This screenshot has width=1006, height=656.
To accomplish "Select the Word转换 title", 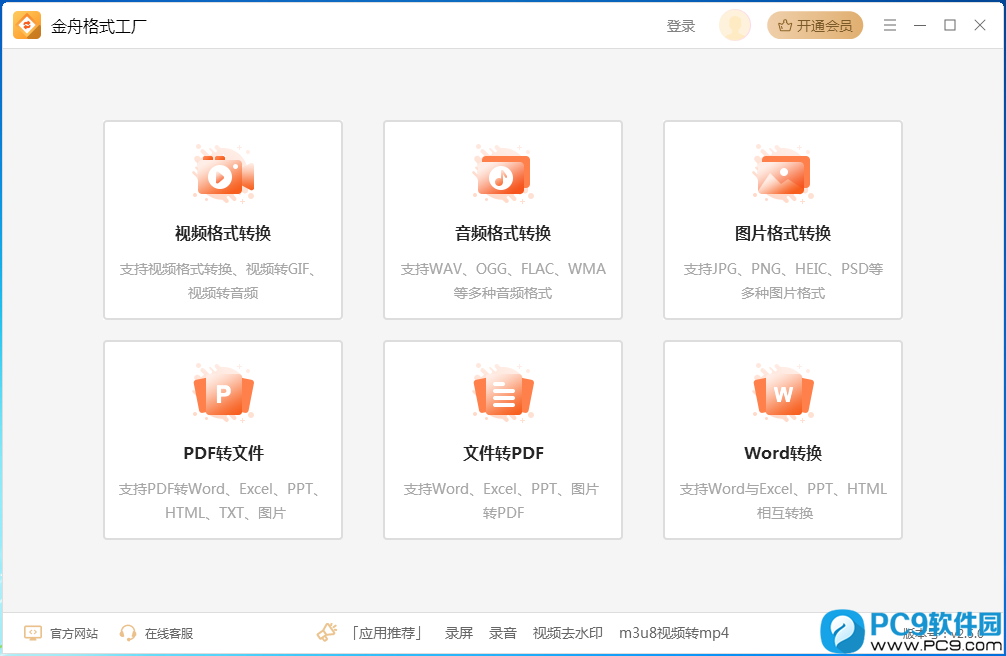I will (783, 453).
